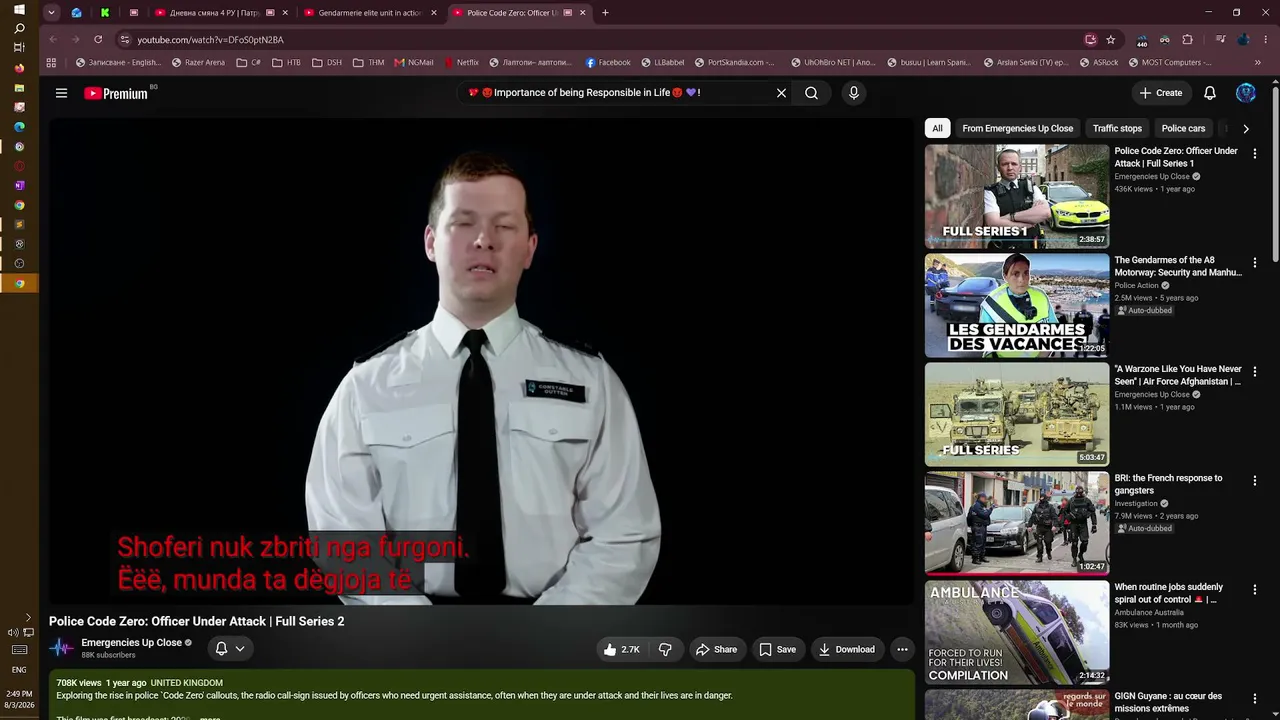This screenshot has width=1280, height=720.
Task: Start voice search with the microphone
Action: click(x=853, y=93)
